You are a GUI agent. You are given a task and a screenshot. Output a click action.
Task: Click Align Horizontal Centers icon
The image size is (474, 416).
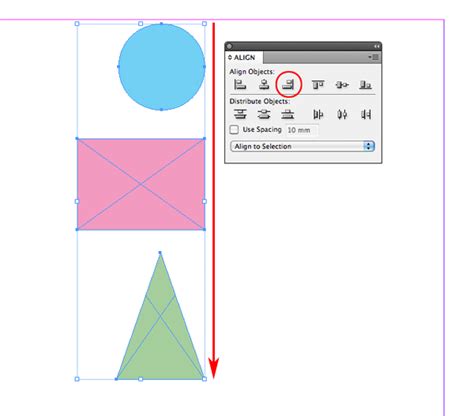point(264,85)
